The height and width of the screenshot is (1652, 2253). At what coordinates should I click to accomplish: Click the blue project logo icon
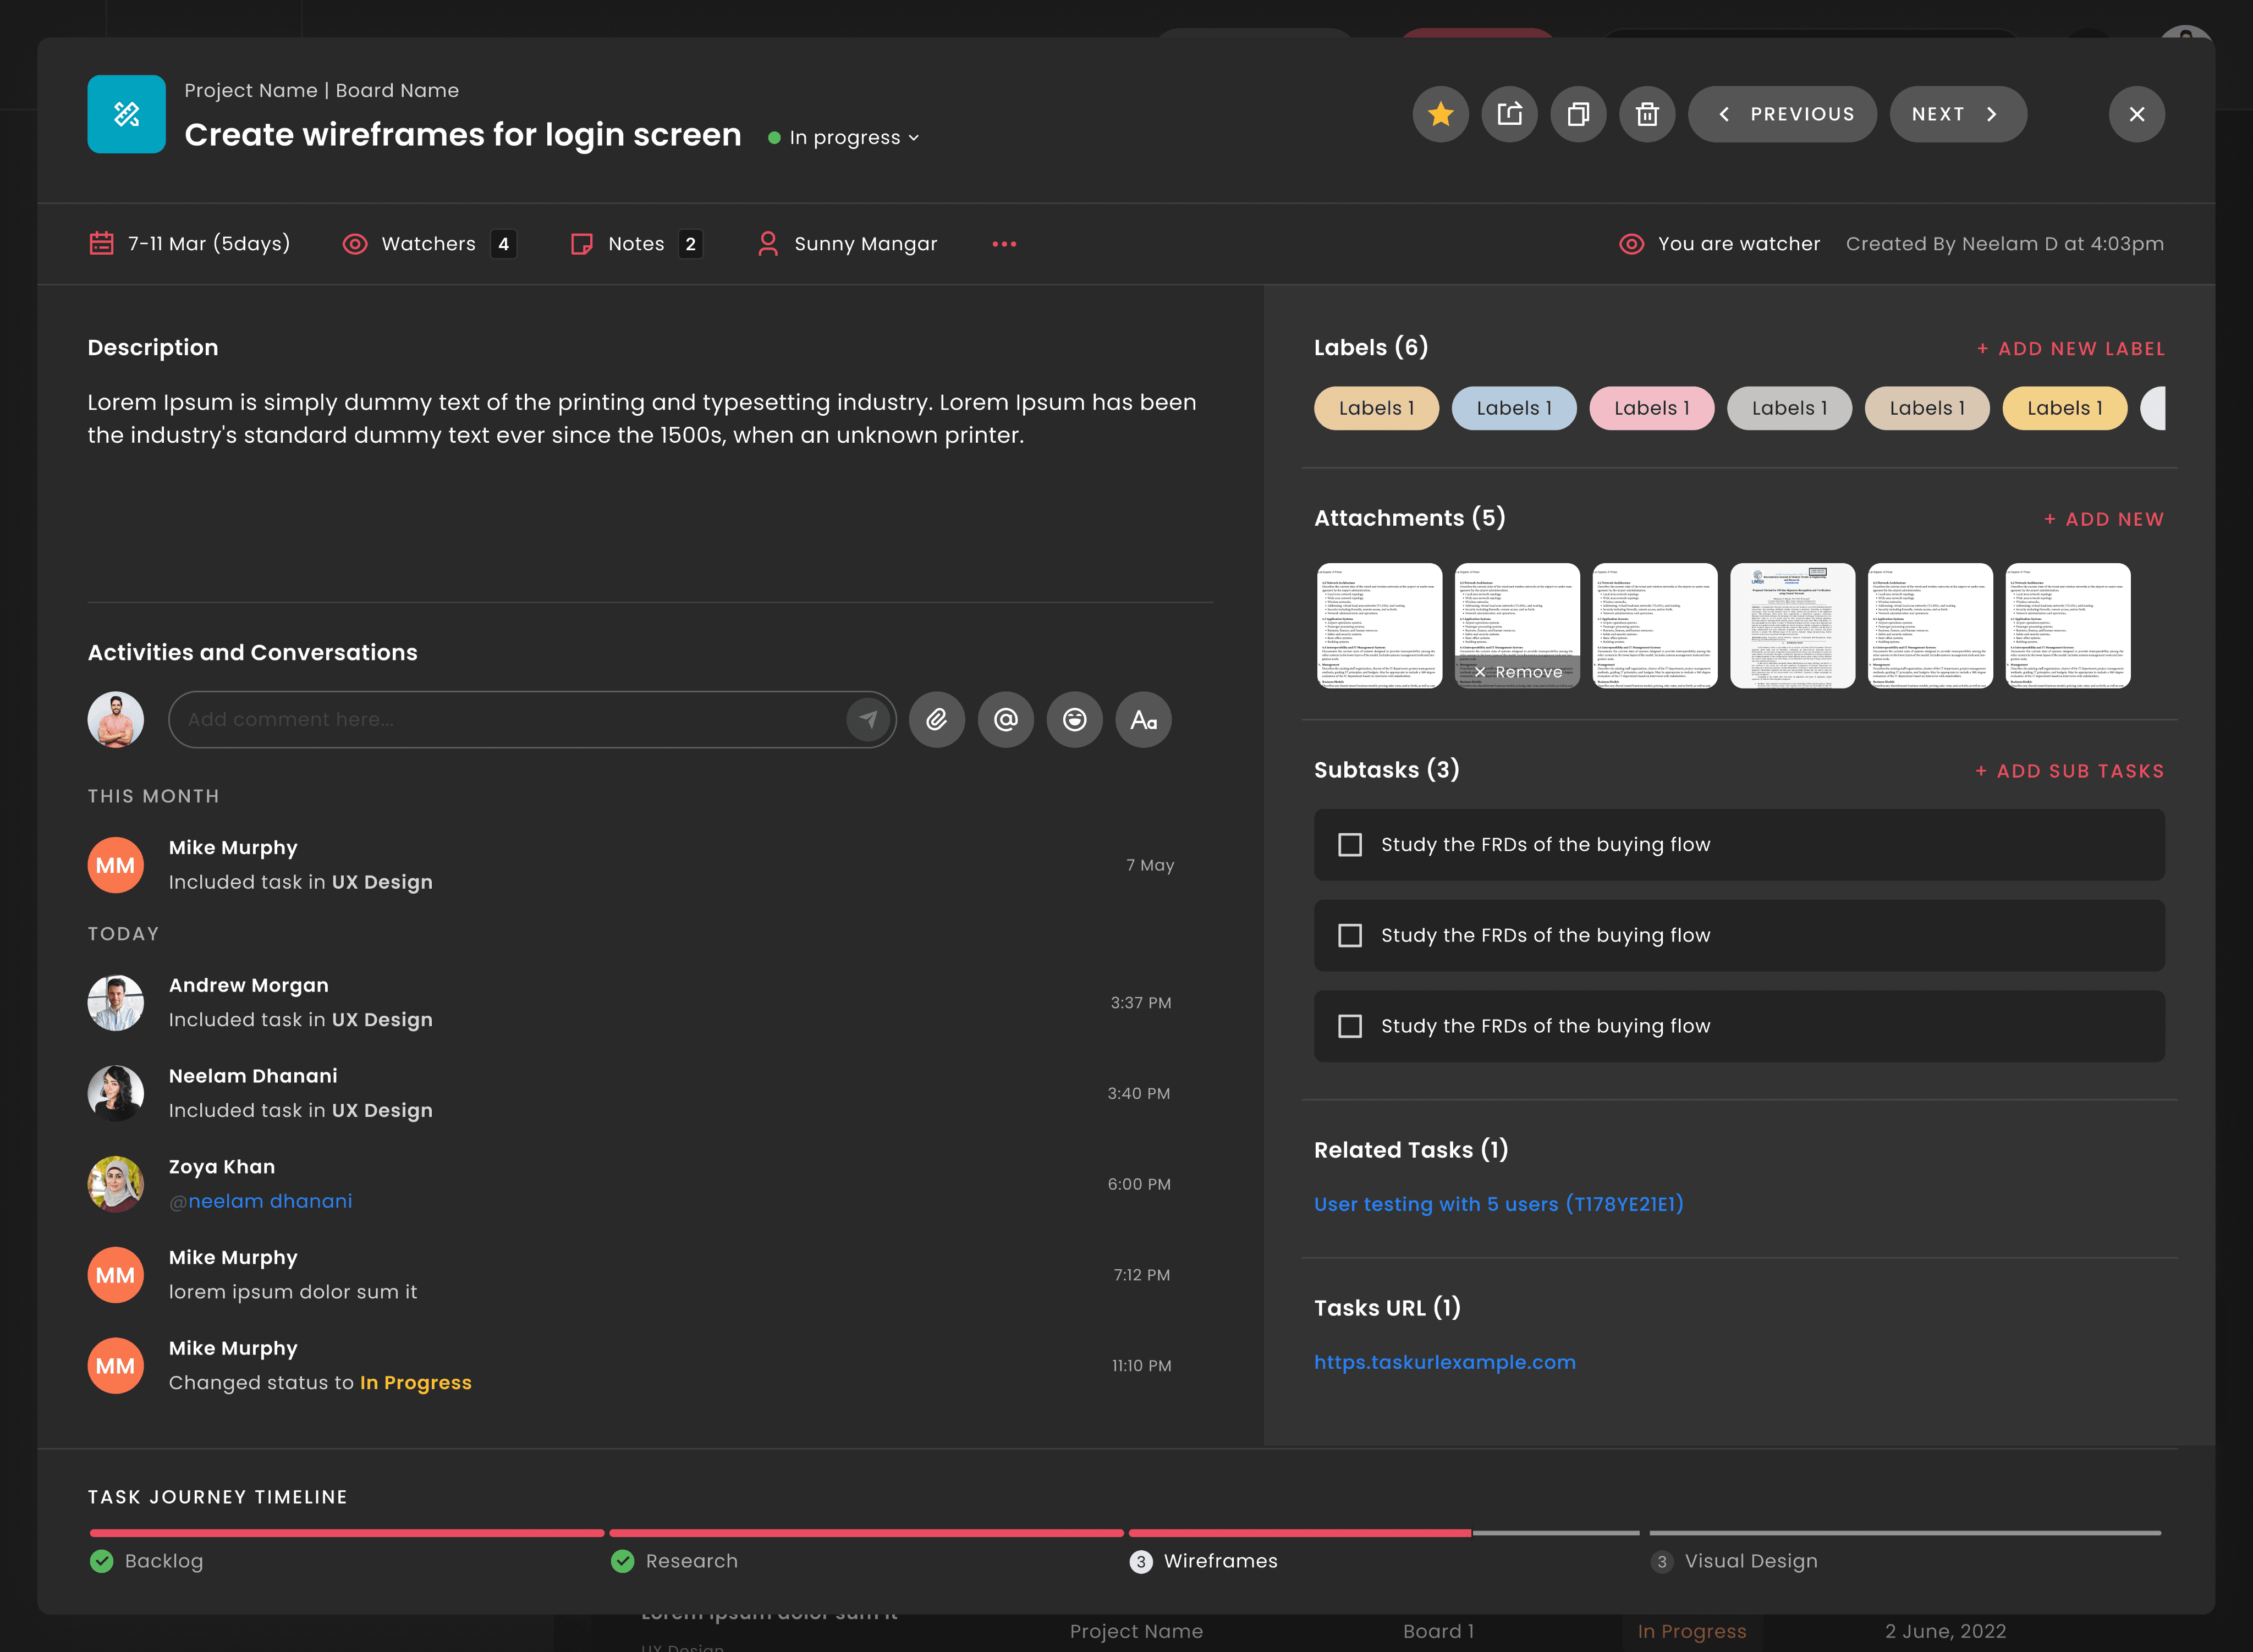126,114
